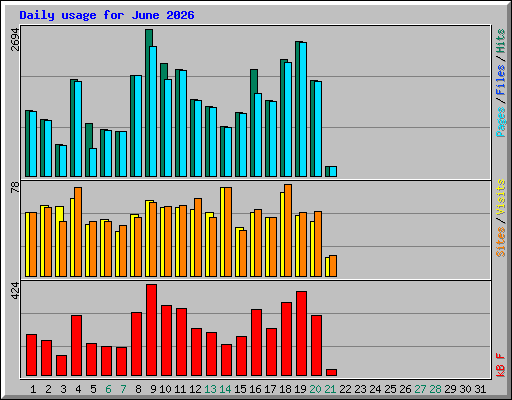Click day 1 on the x-axis
Screen dimensions: 512x400
33,389
